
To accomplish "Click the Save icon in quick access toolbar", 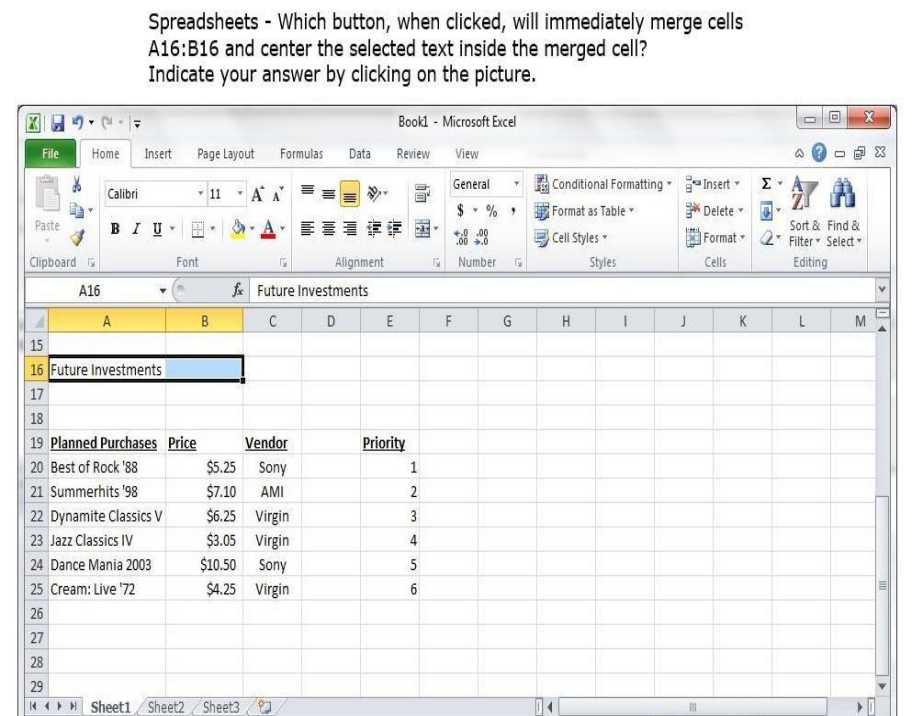I will (x=57, y=123).
